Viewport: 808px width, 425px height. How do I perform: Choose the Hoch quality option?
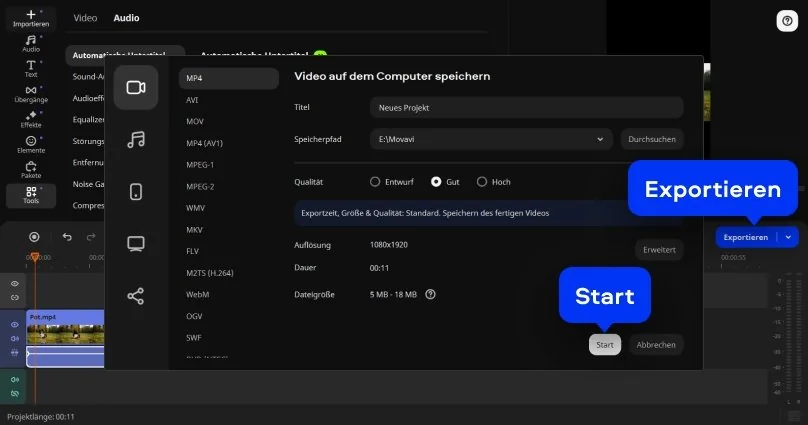[482, 182]
